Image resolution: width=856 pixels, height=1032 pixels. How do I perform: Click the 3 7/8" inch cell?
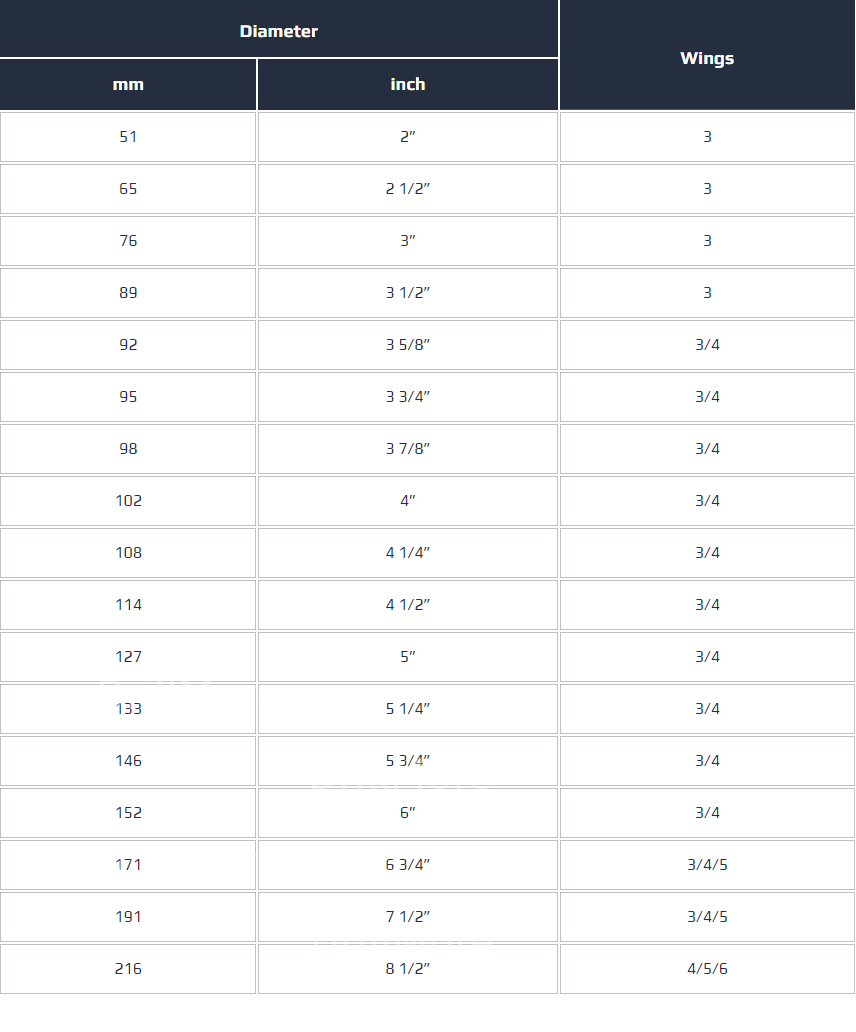pyautogui.click(x=408, y=449)
